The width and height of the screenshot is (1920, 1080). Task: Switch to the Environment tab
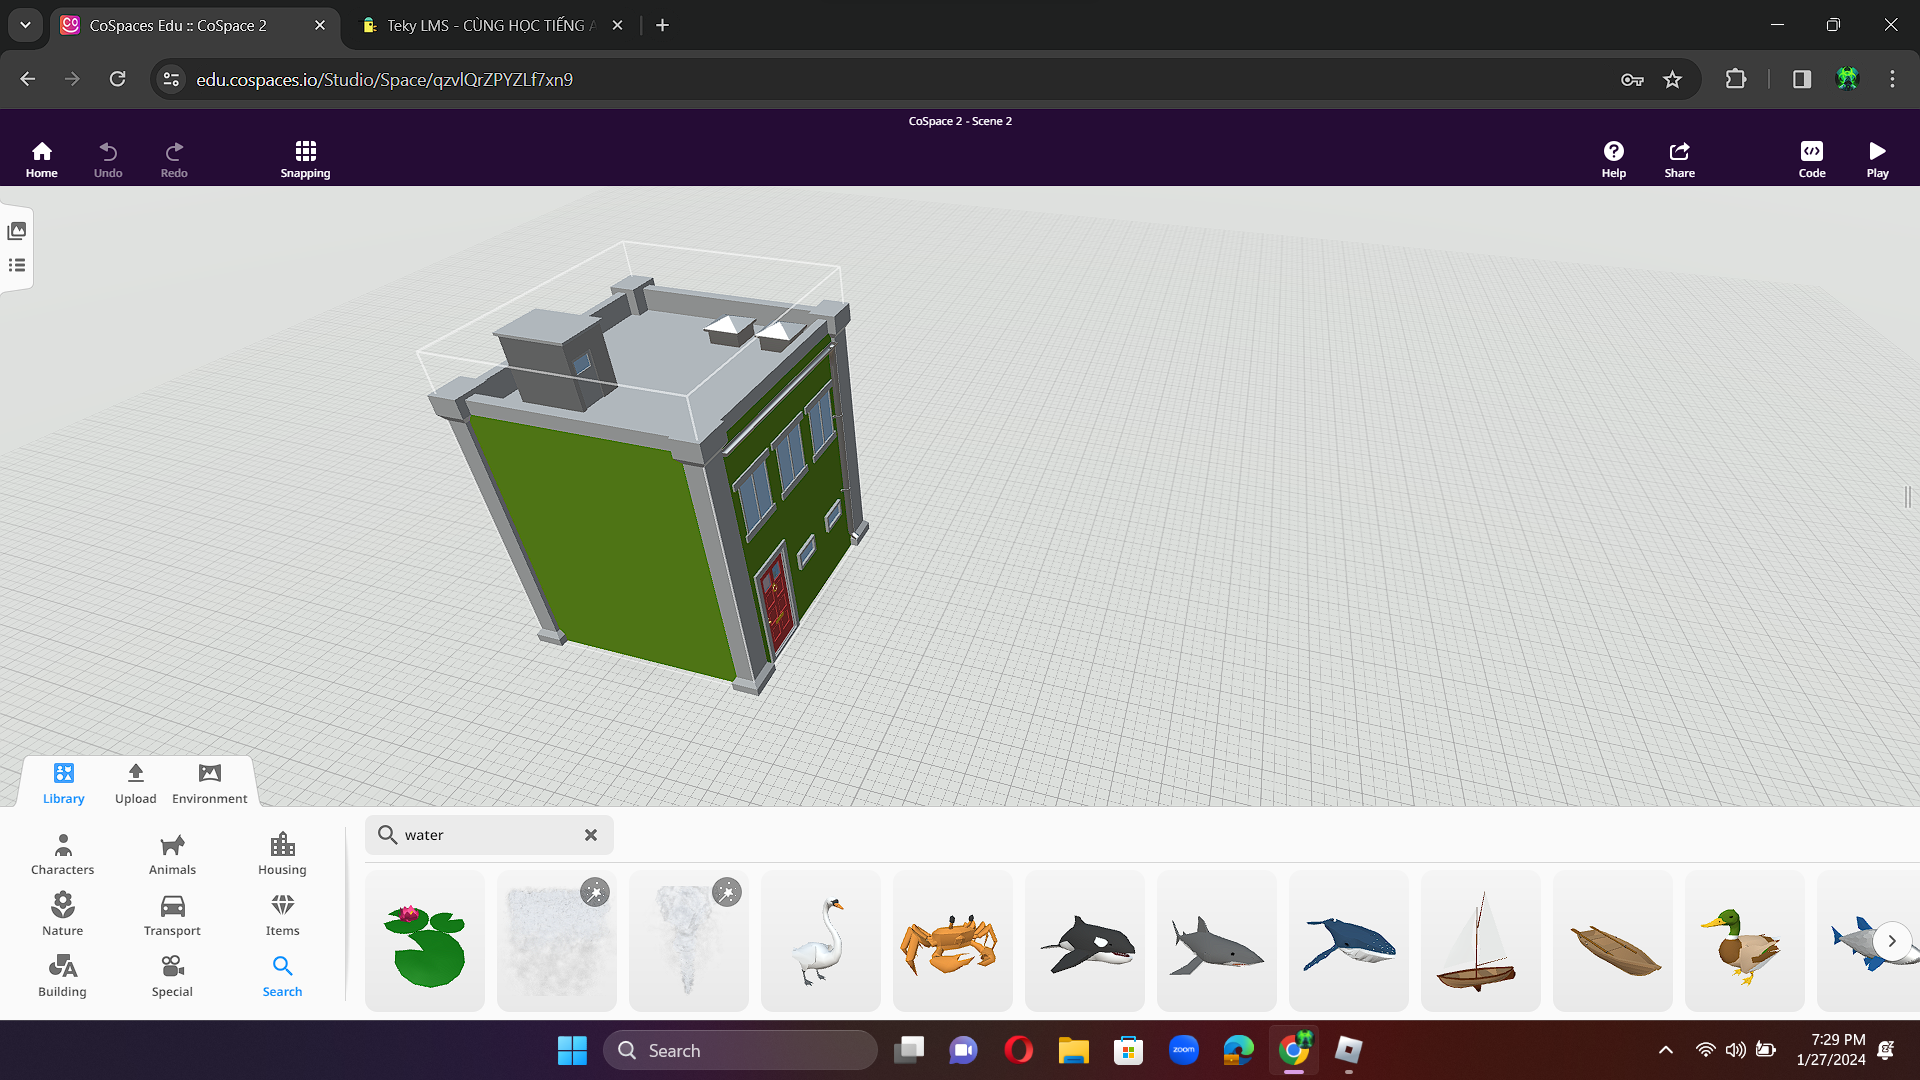point(210,784)
